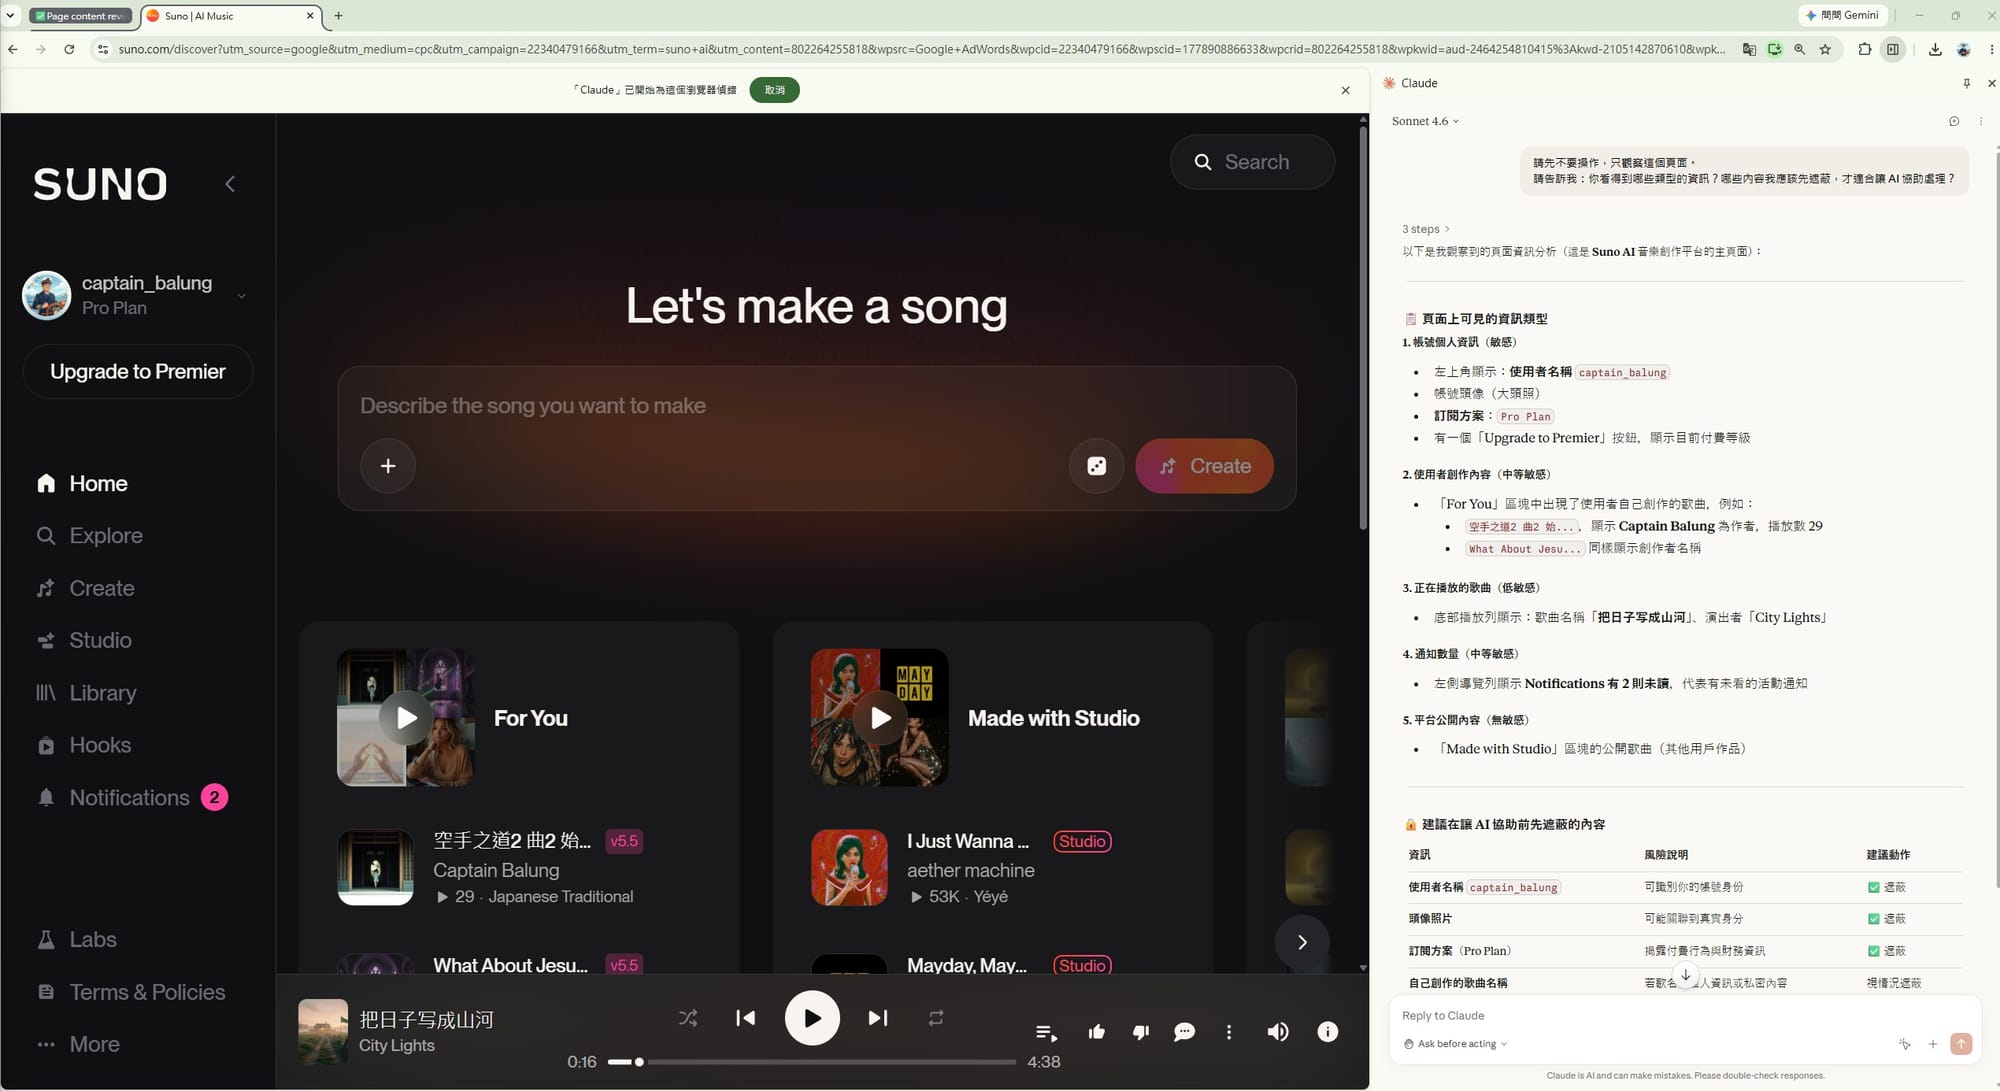The image size is (2000, 1091).
Task: Click the Google Translate icon in address bar
Action: 1749,49
